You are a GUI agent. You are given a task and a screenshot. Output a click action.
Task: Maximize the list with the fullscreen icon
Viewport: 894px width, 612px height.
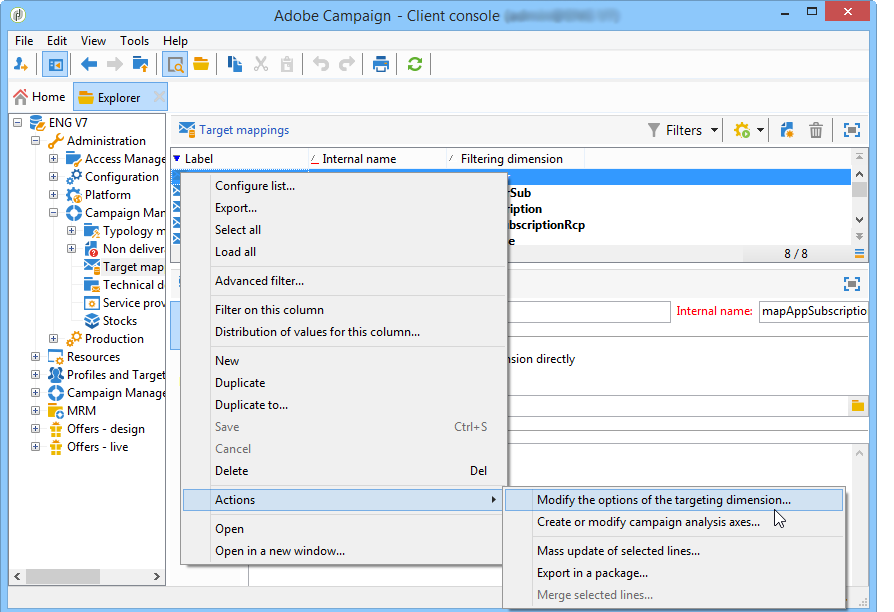[x=852, y=130]
